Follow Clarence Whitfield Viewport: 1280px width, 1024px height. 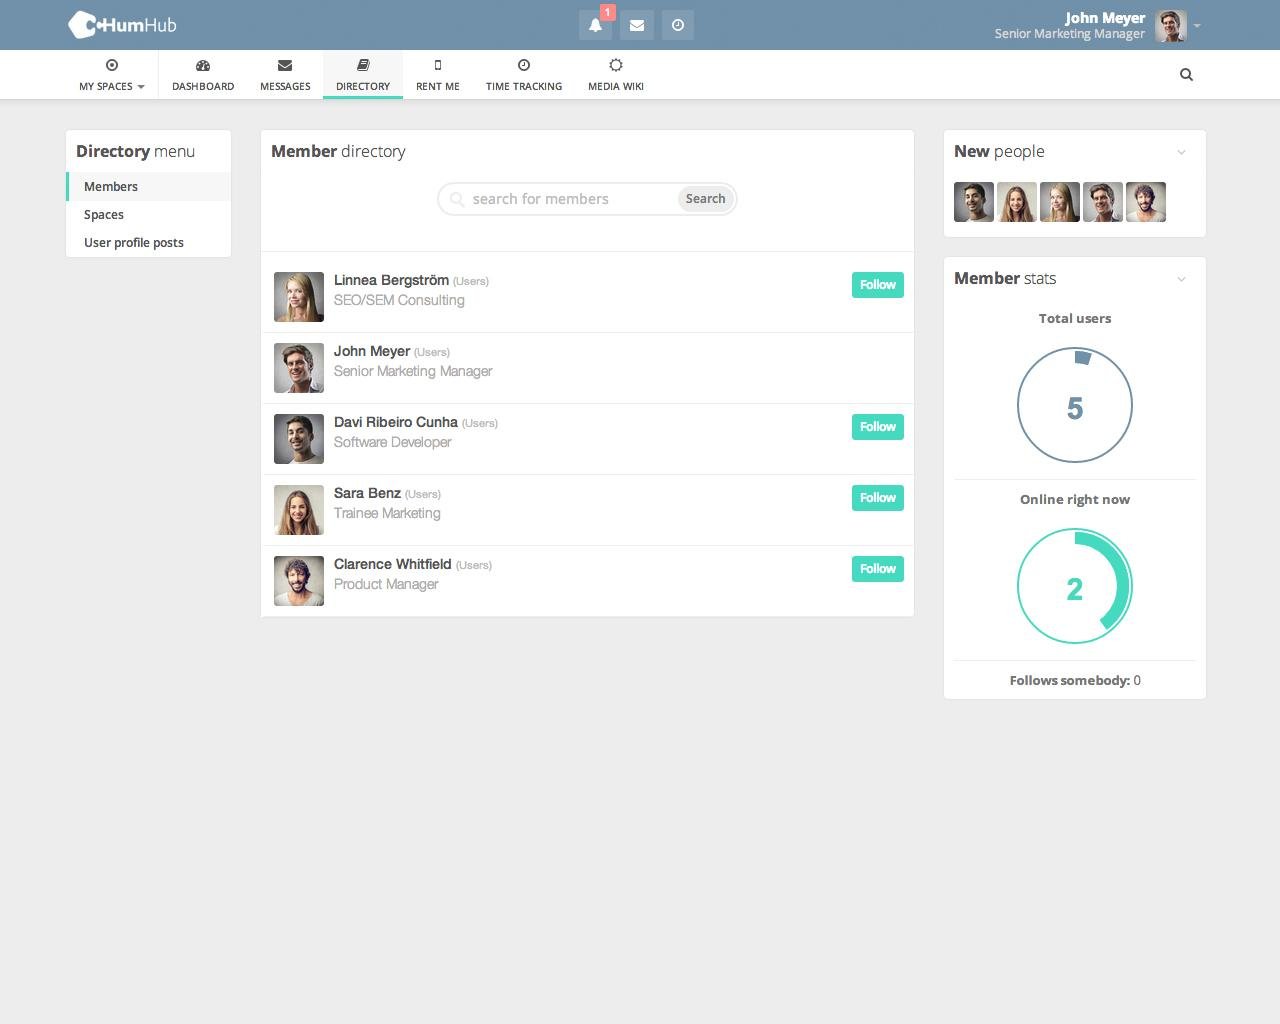[877, 569]
